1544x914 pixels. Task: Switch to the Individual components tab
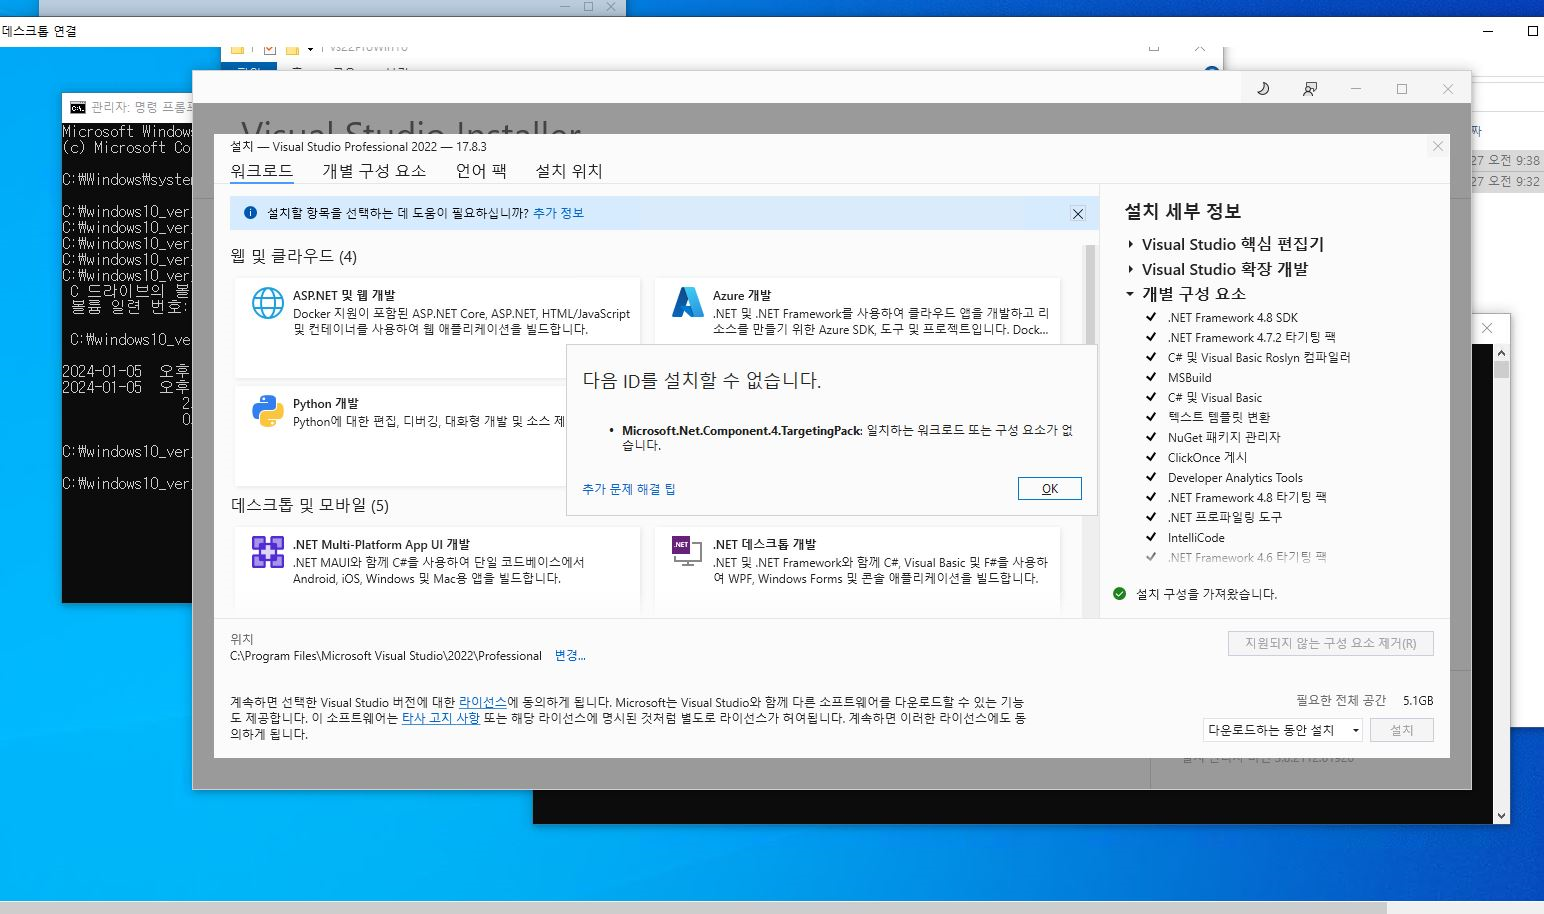(374, 171)
